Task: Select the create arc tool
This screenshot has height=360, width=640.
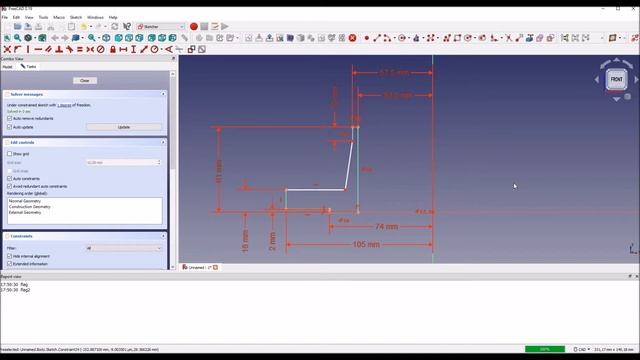Action: [387, 38]
